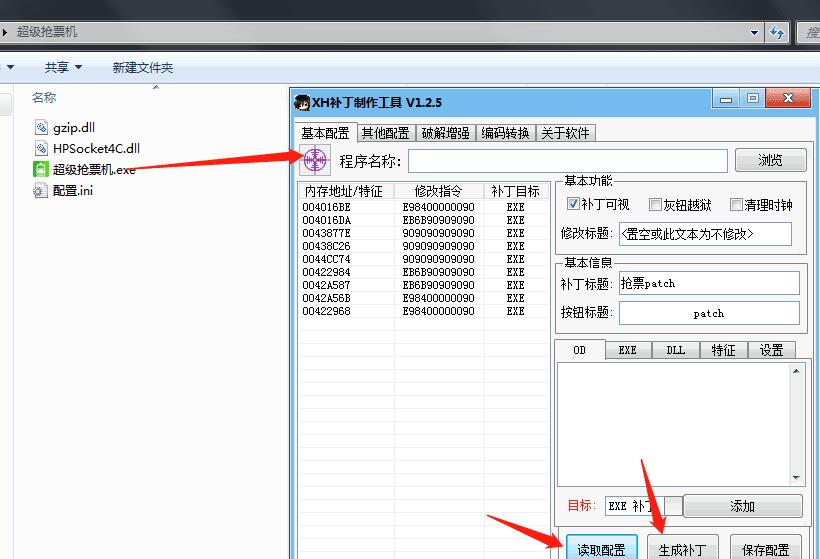Click the 修改标题 text field
Image resolution: width=820 pixels, height=559 pixels.
coord(705,234)
